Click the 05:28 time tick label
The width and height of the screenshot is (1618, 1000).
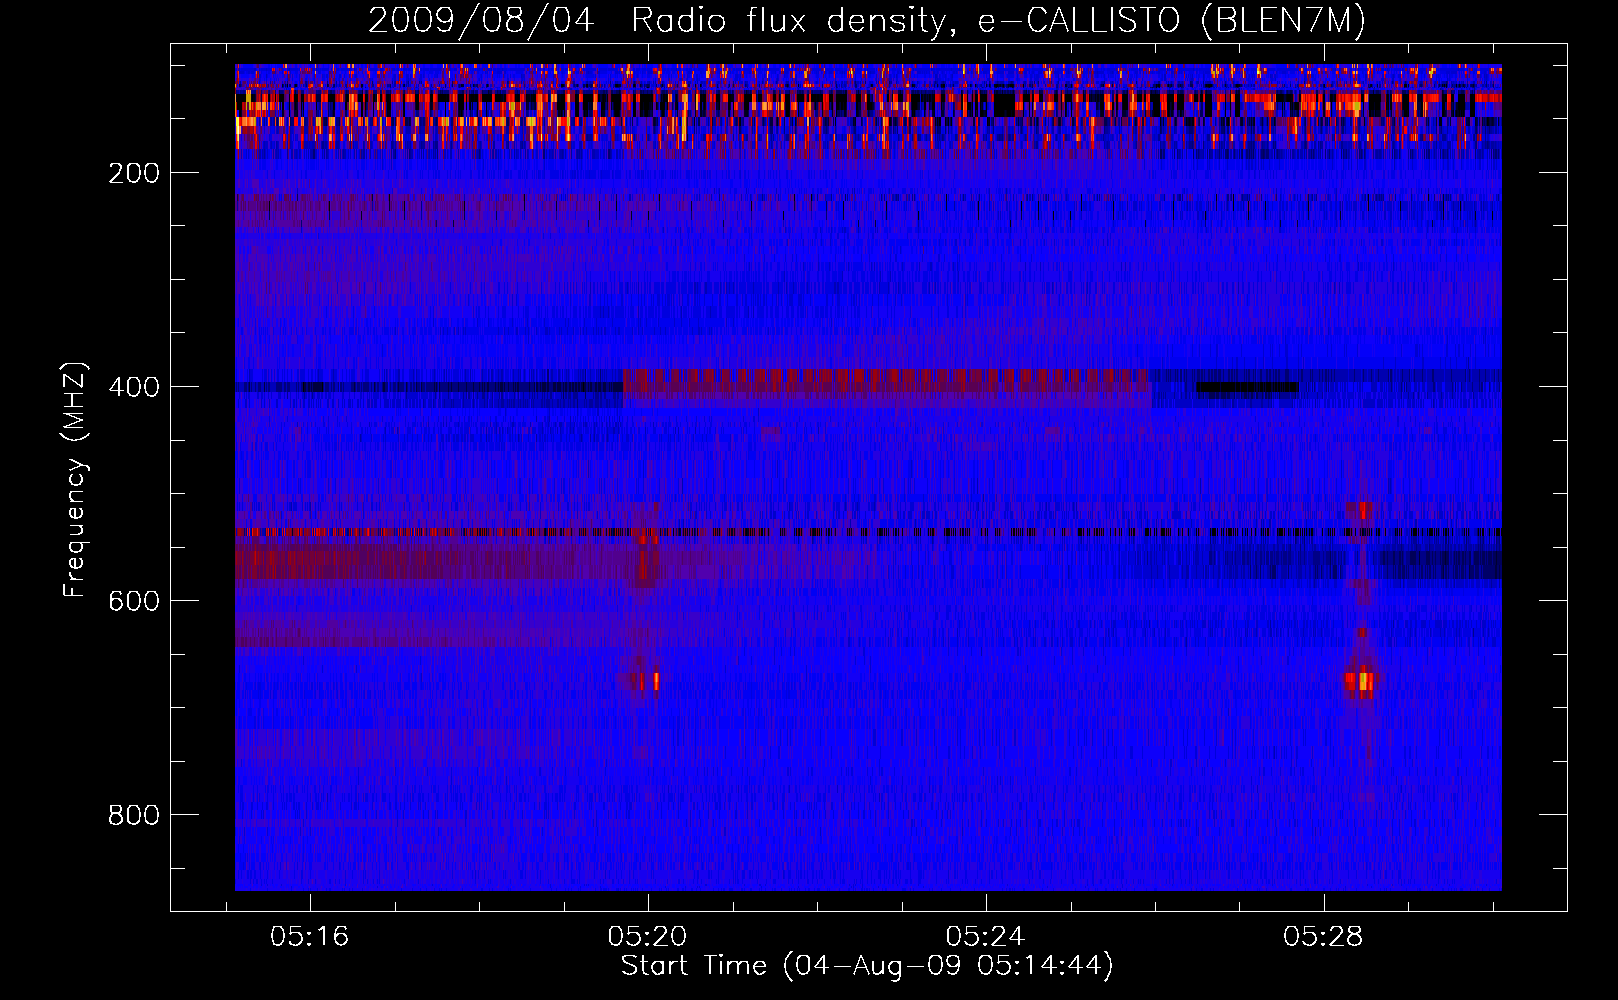pyautogui.click(x=1323, y=936)
